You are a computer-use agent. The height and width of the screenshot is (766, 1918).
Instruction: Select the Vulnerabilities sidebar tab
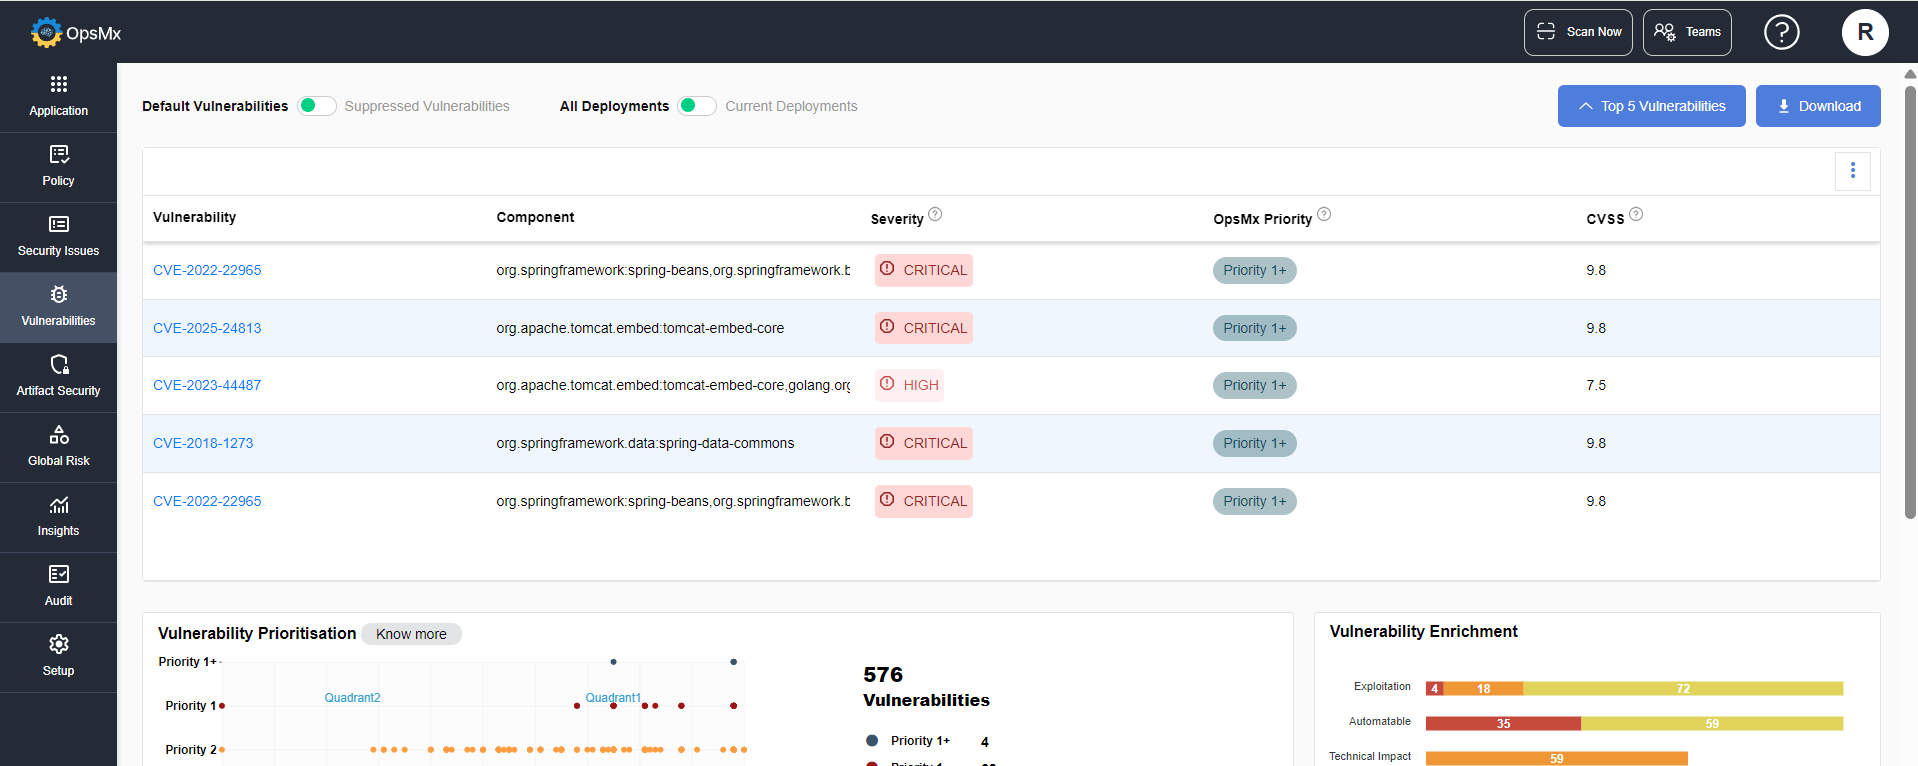58,307
